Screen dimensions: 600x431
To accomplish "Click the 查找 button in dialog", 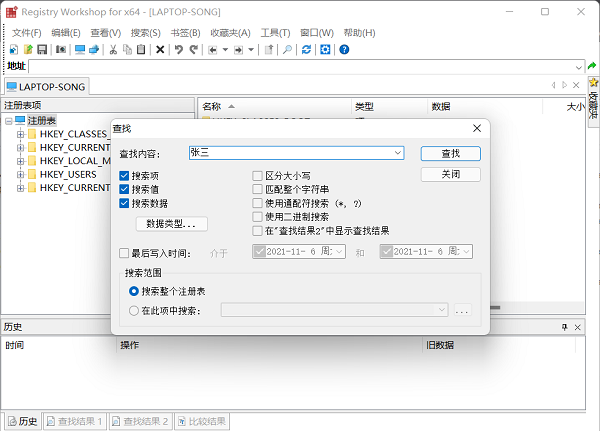I will [450, 153].
